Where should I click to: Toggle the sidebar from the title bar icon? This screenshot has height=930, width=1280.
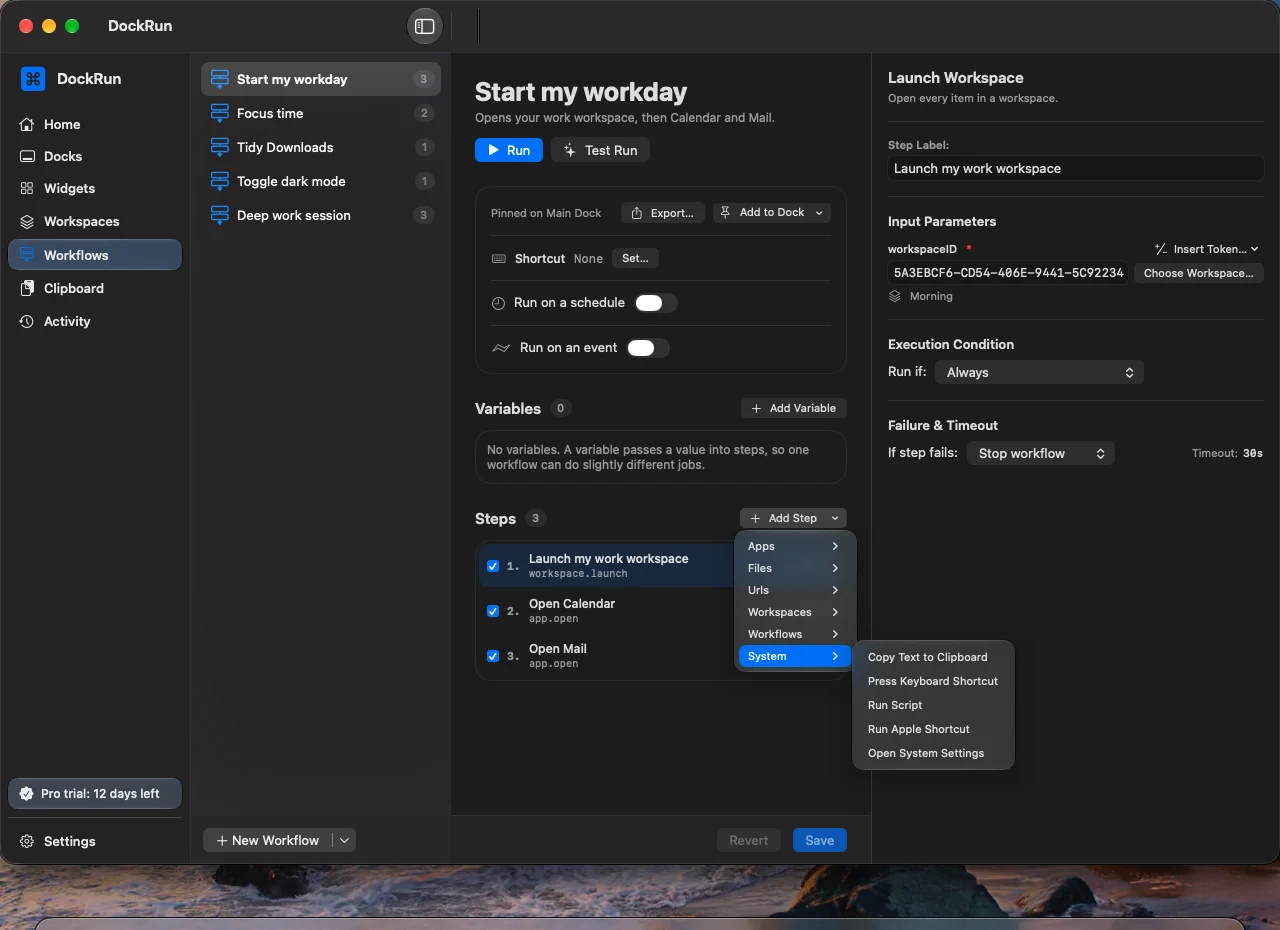click(x=425, y=26)
